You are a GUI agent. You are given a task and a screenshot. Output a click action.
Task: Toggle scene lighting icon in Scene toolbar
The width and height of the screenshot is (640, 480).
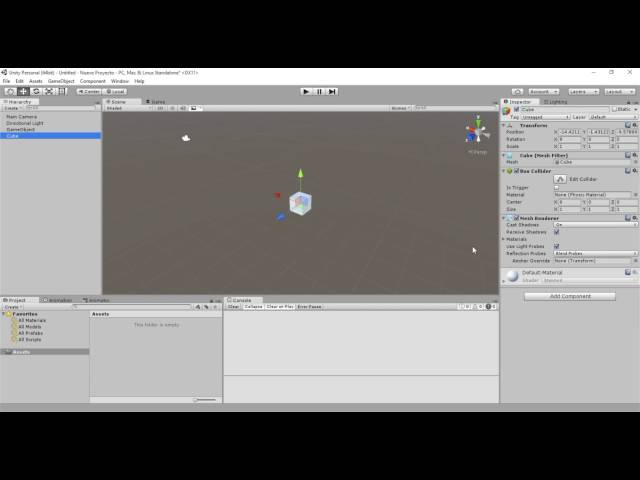coord(172,108)
